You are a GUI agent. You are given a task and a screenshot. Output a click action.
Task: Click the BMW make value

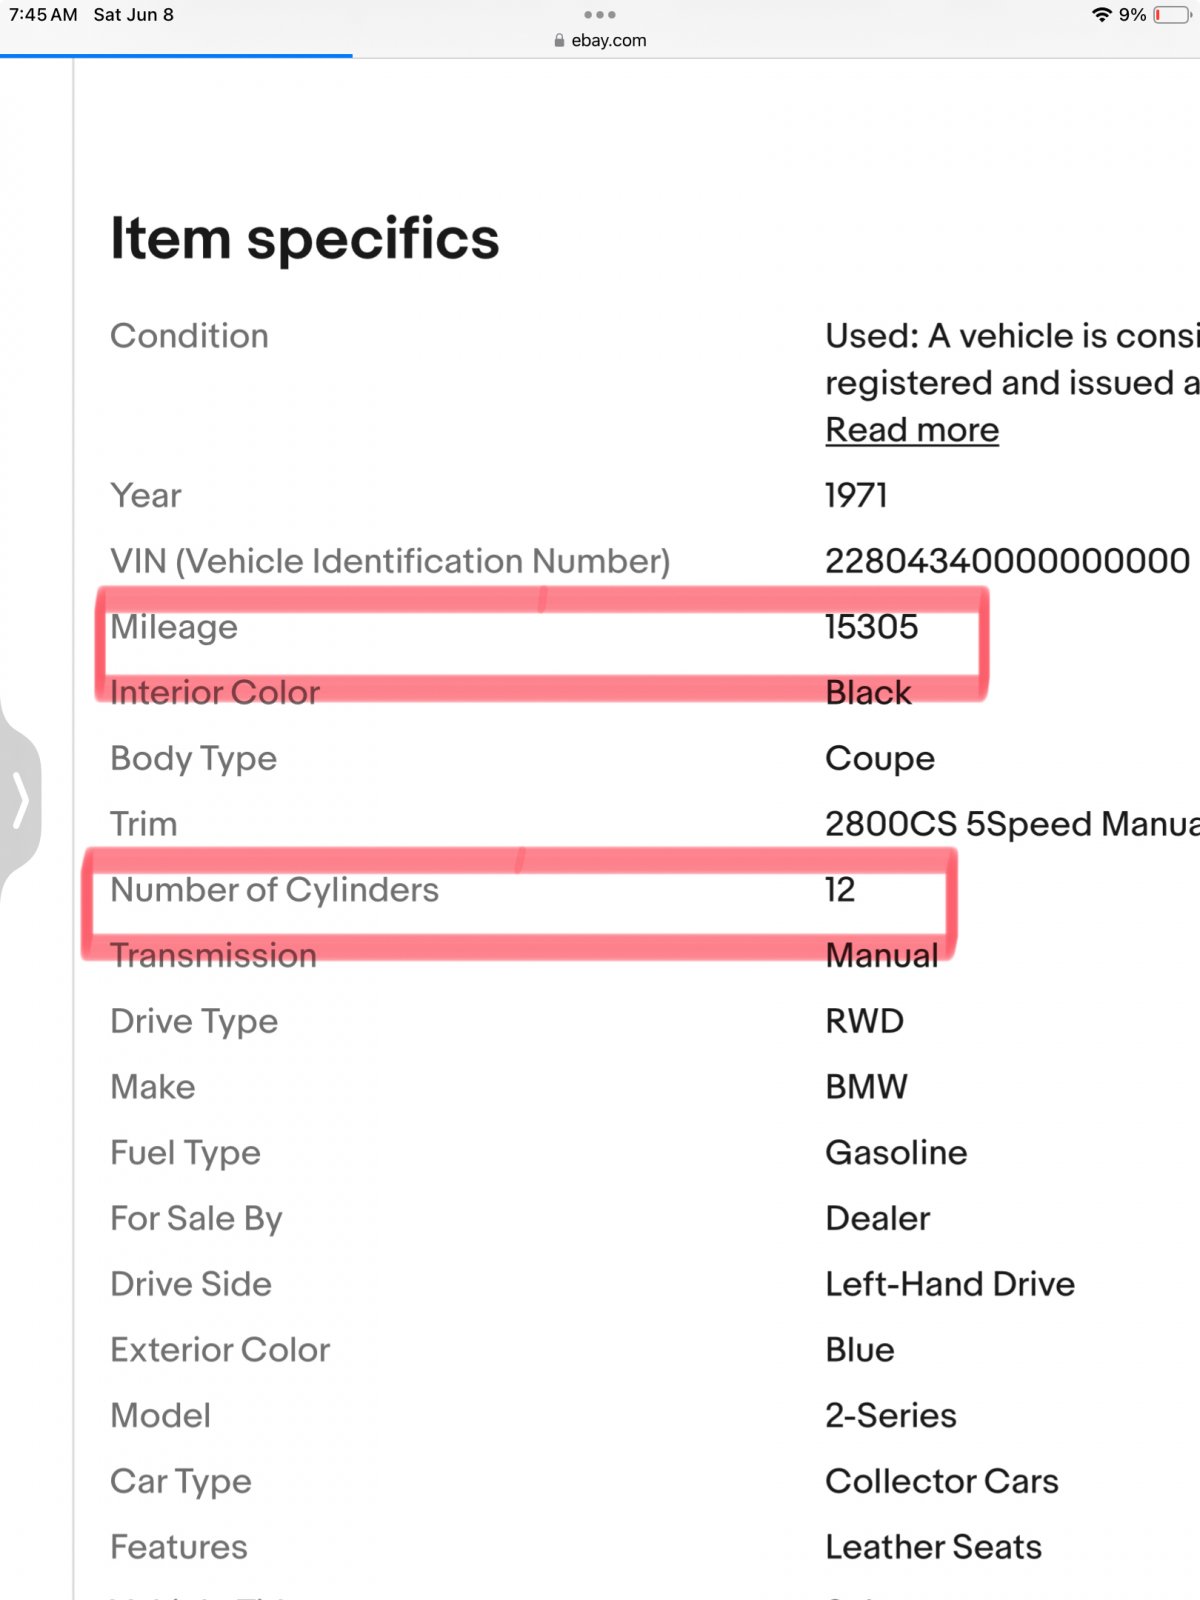pyautogui.click(x=866, y=1087)
